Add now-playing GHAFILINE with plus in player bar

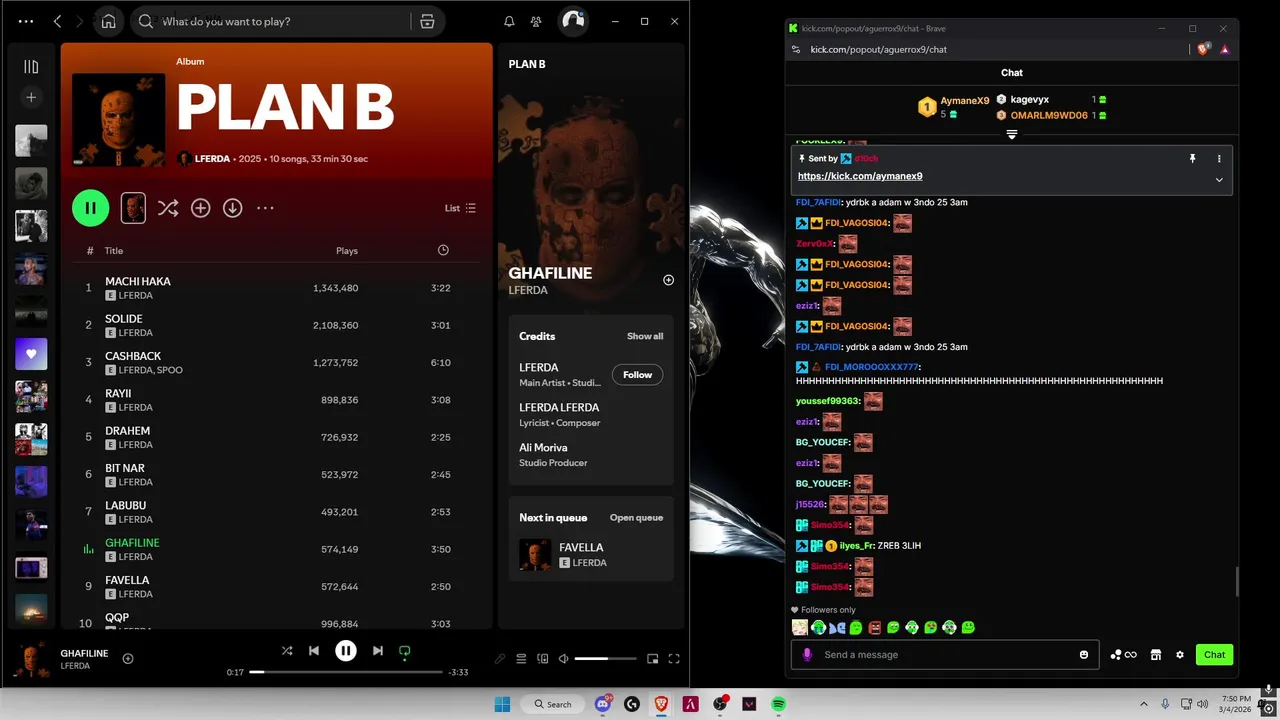tap(128, 658)
